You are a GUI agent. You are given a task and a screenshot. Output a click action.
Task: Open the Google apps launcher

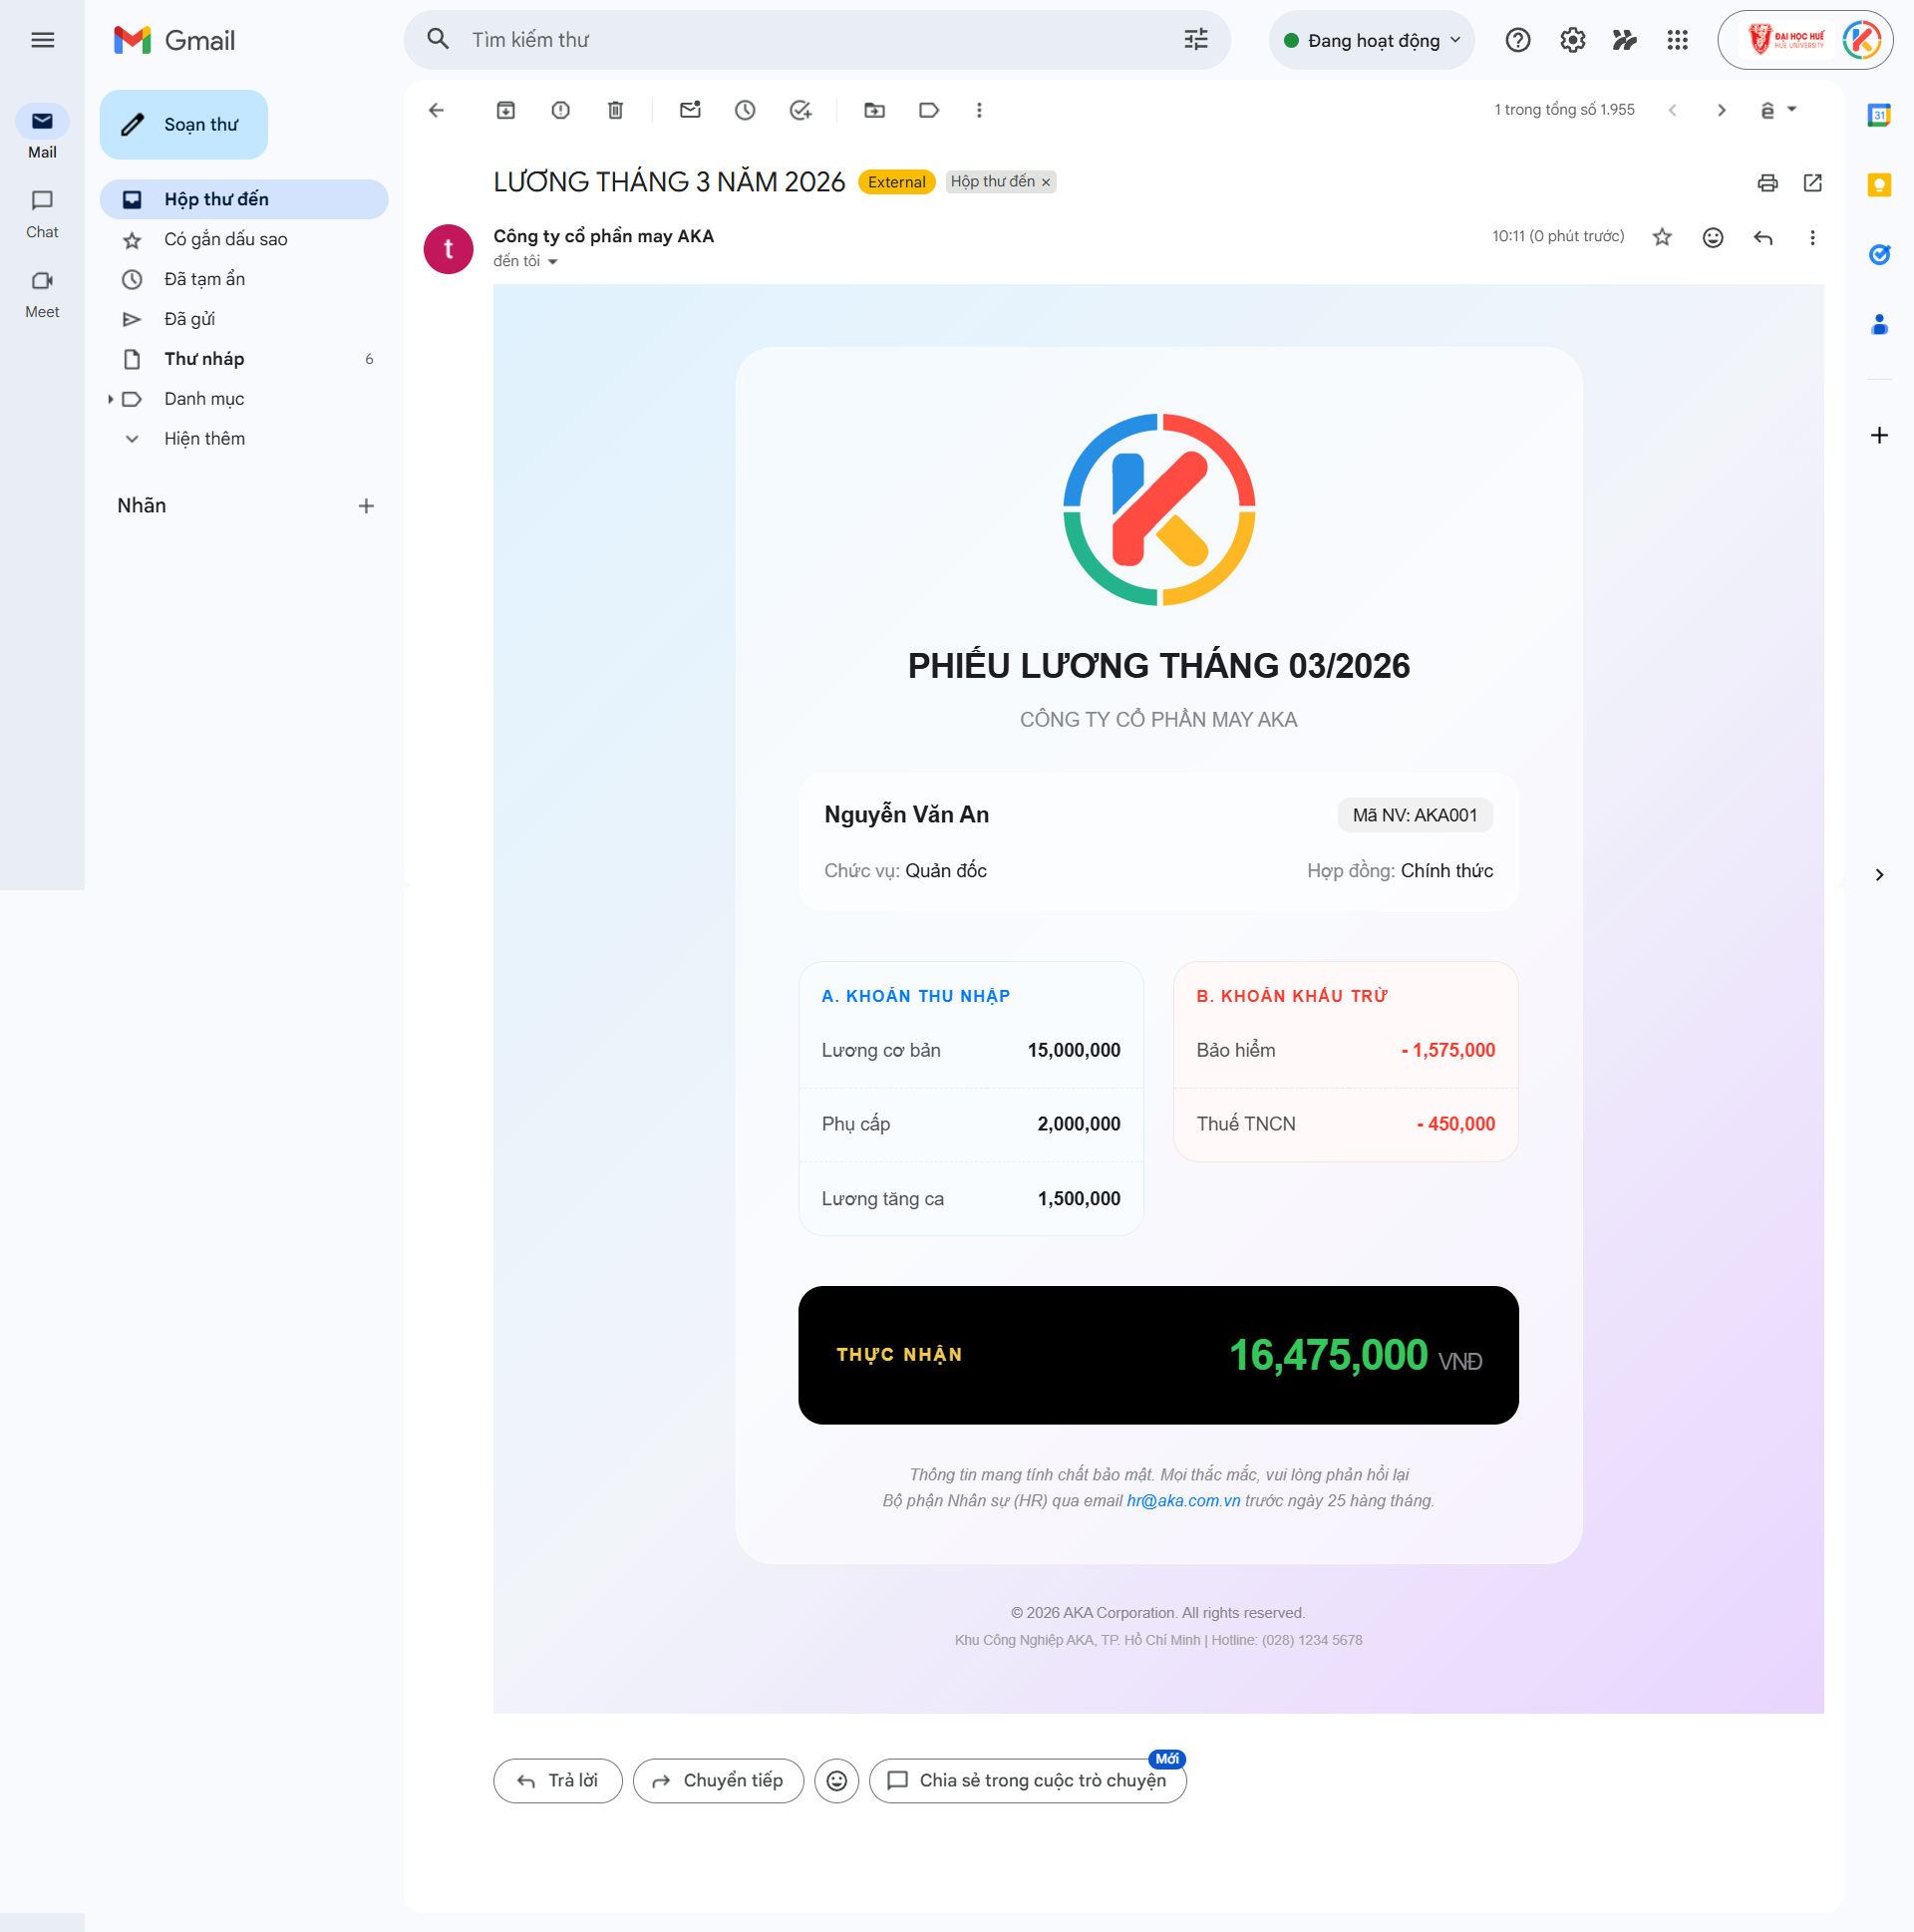[1678, 40]
